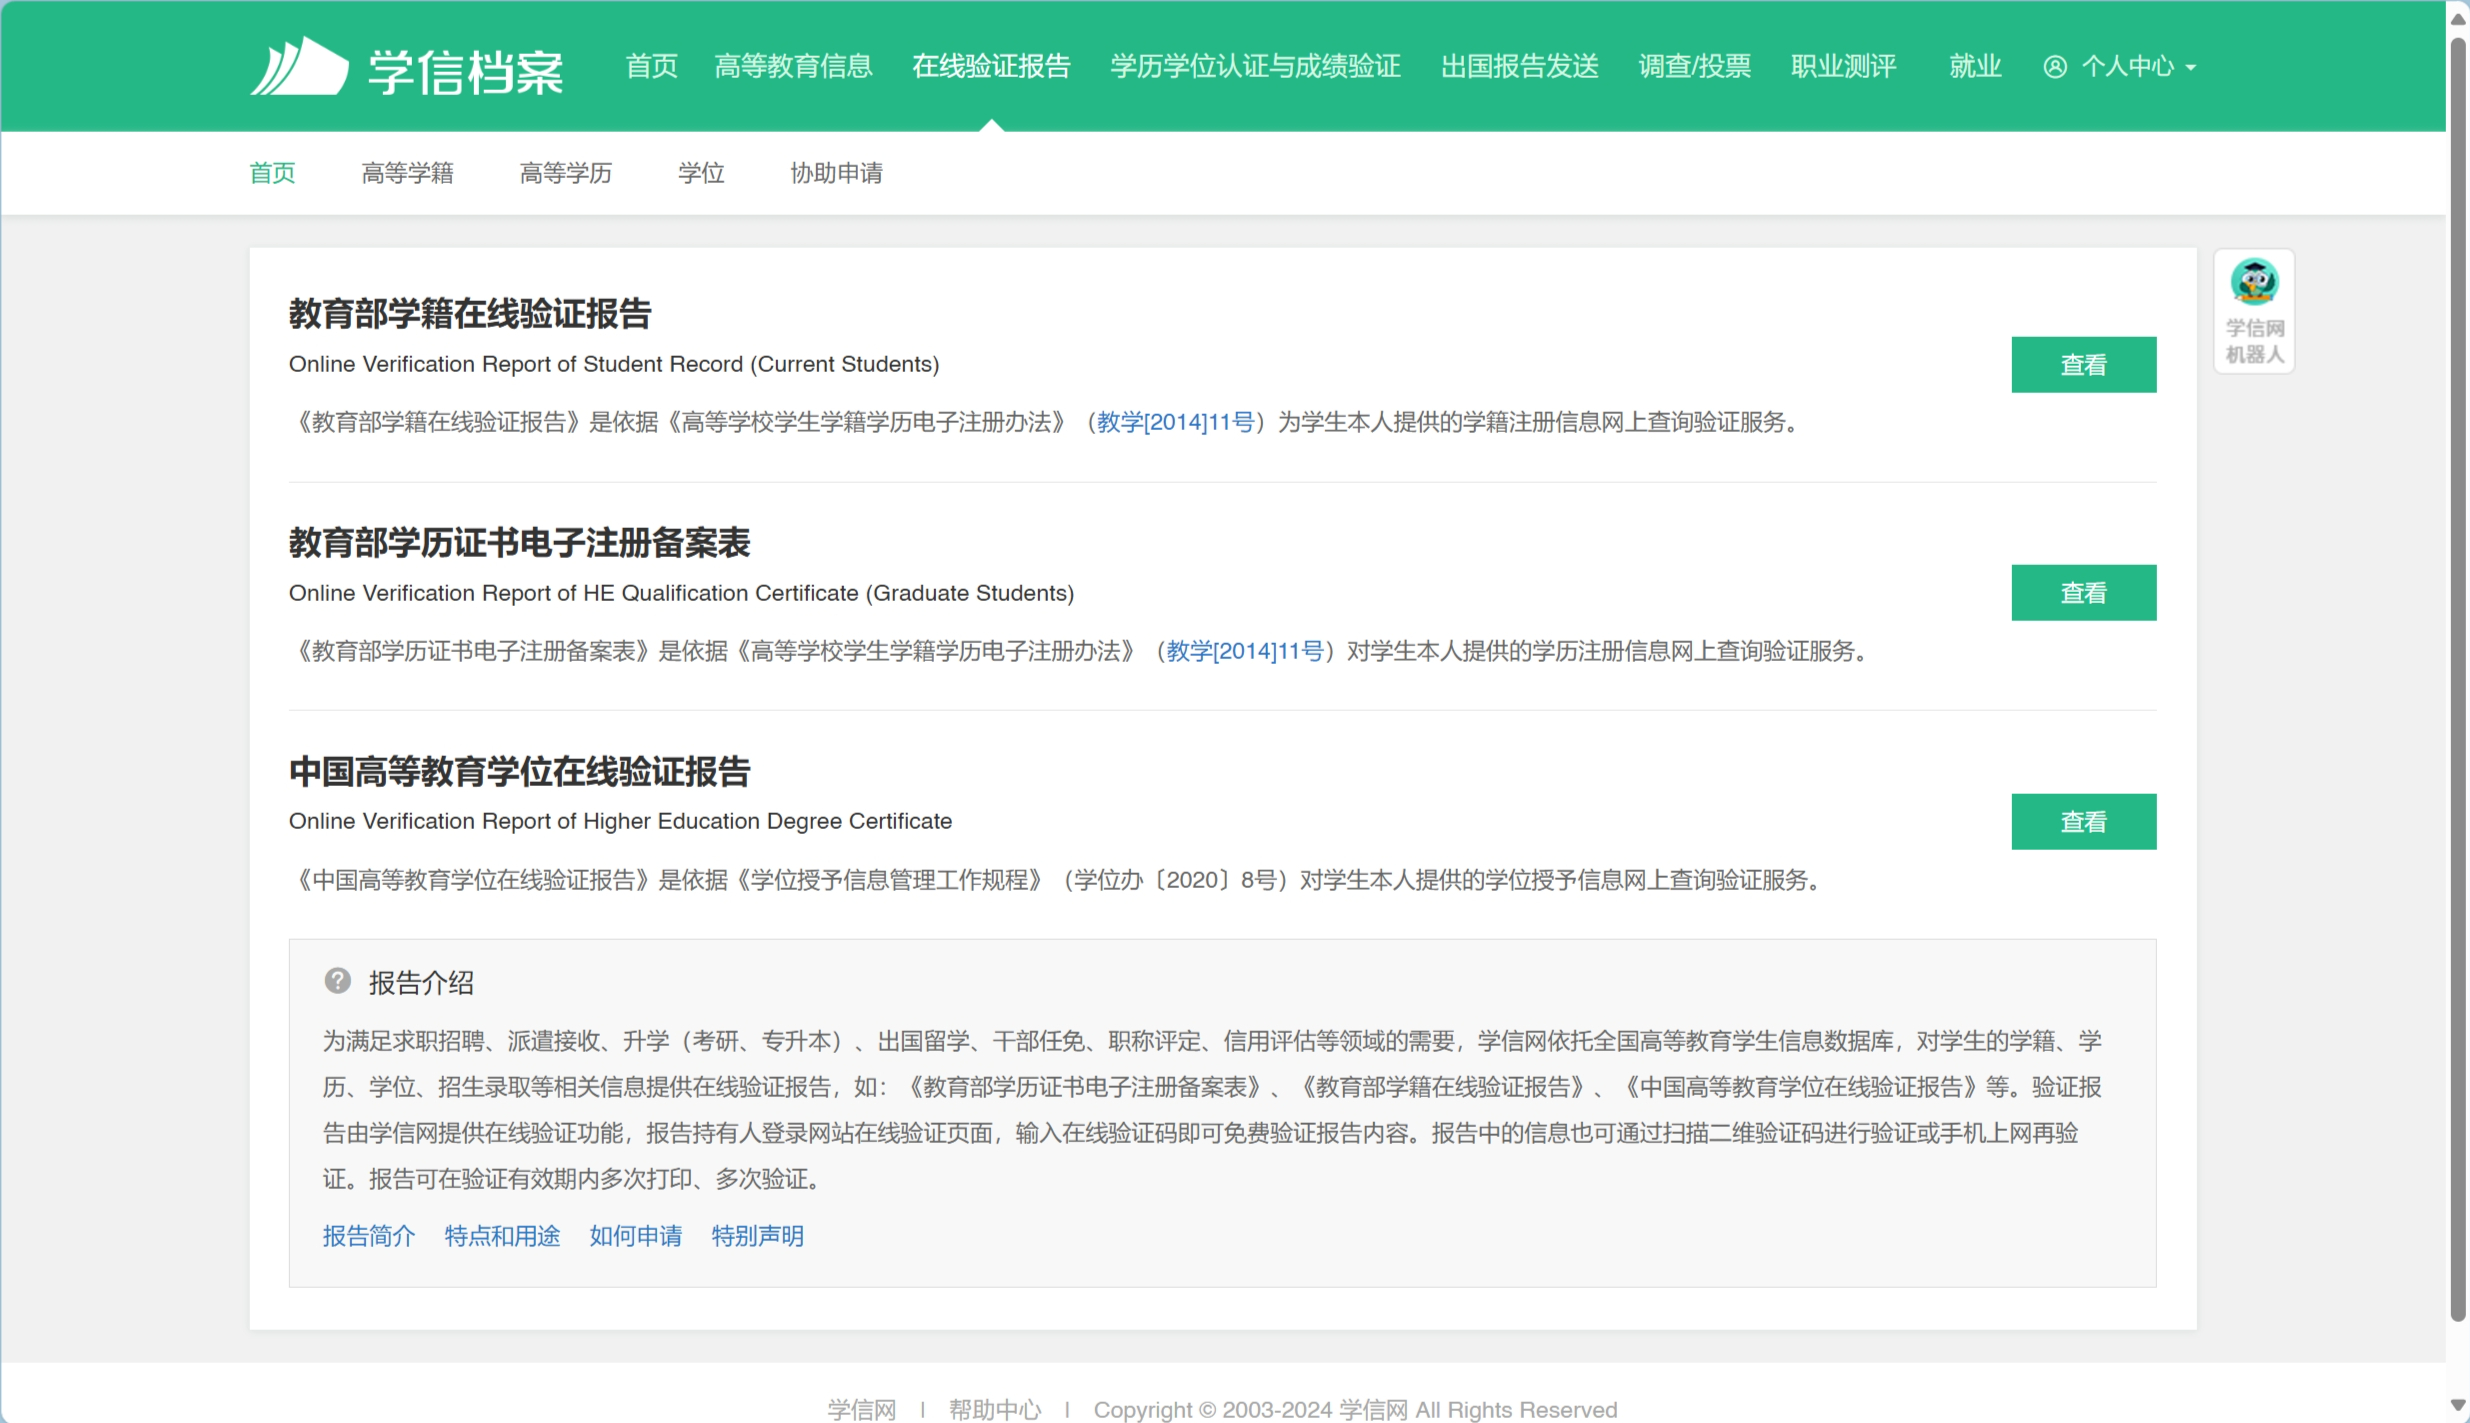Open the 学信网机器人 robot assistant
Screen dimensions: 2470x1423
tap(2254, 311)
